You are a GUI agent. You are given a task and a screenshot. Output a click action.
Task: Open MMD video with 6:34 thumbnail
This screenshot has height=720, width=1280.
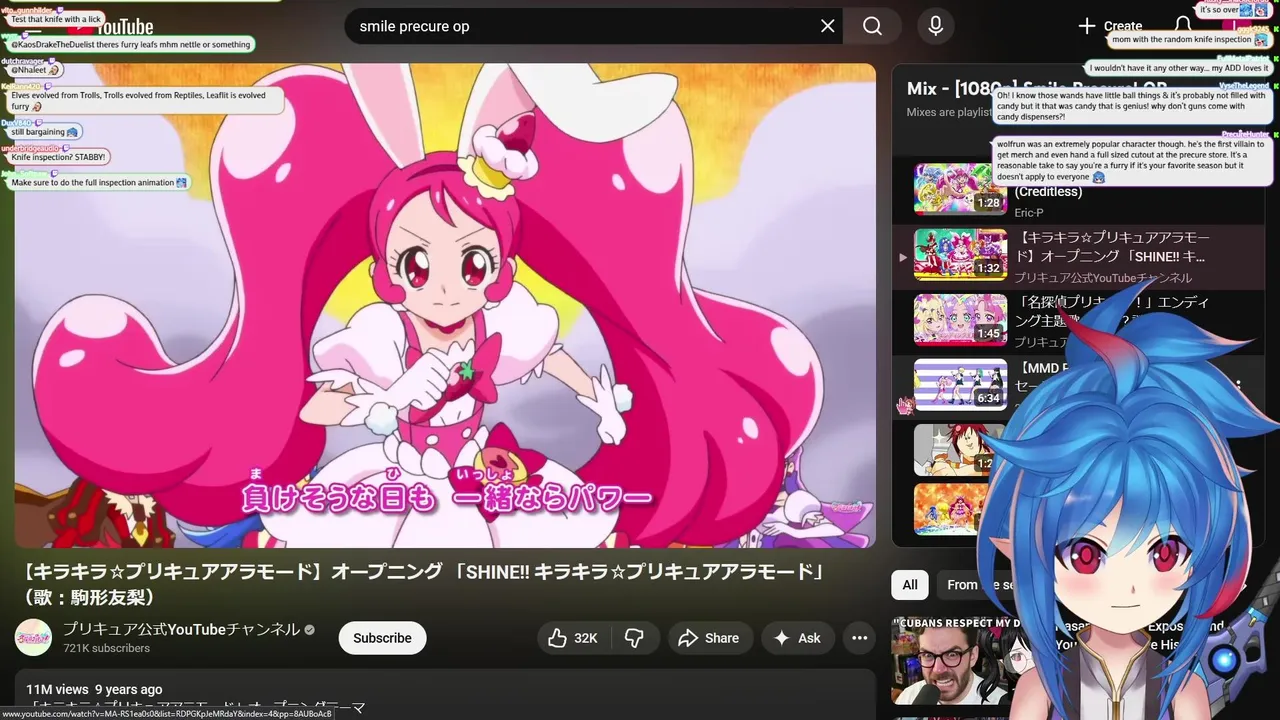(x=960, y=384)
